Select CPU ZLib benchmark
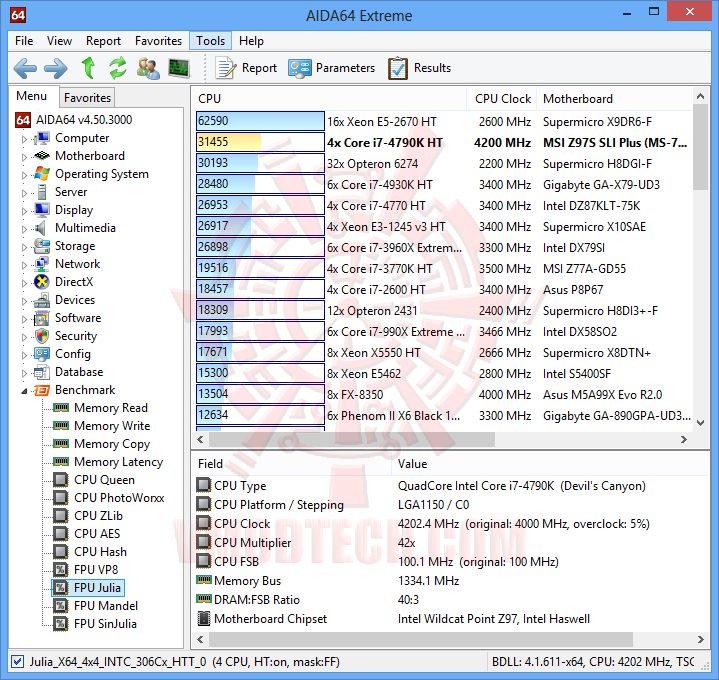This screenshot has width=719, height=680. pos(98,516)
